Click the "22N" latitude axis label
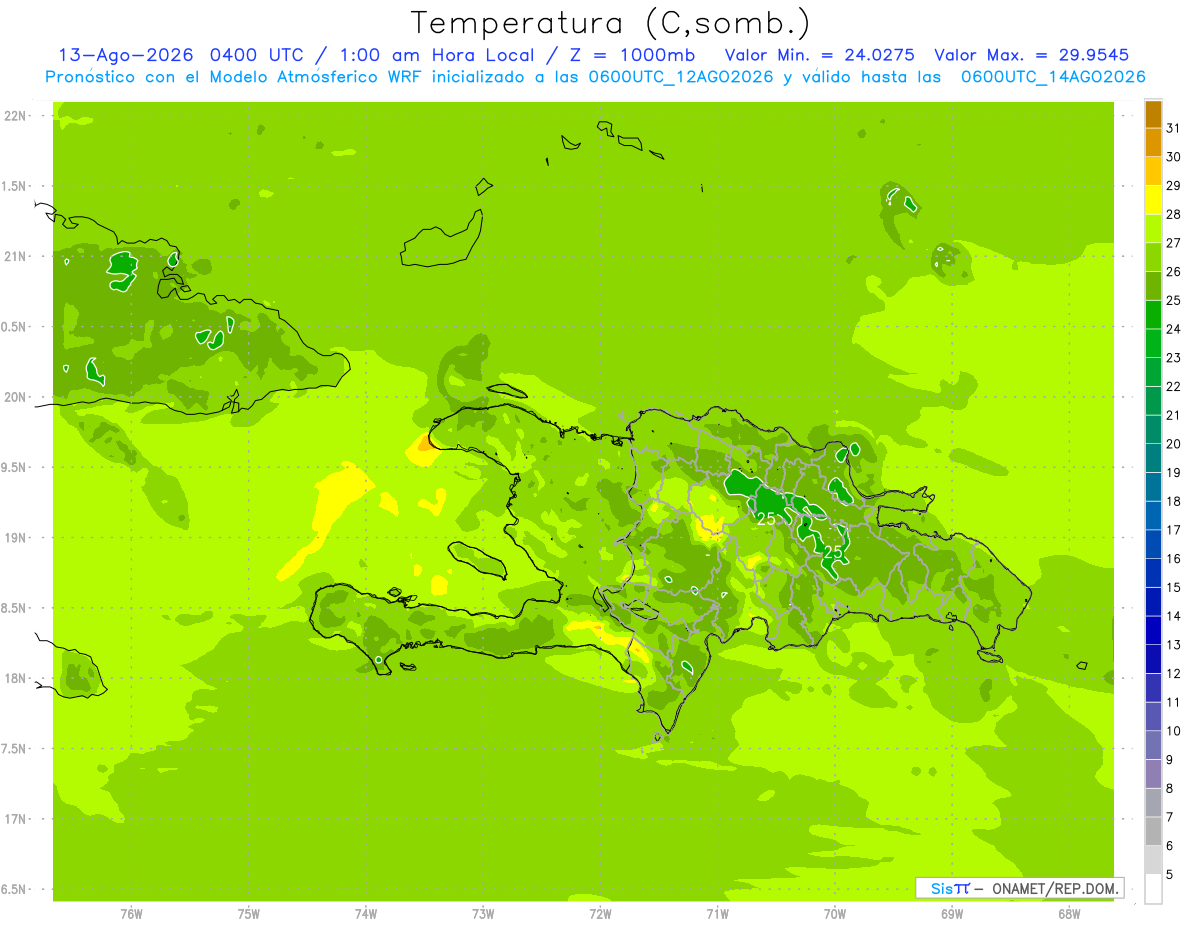Screen dimensions: 1200x927 tap(15, 116)
